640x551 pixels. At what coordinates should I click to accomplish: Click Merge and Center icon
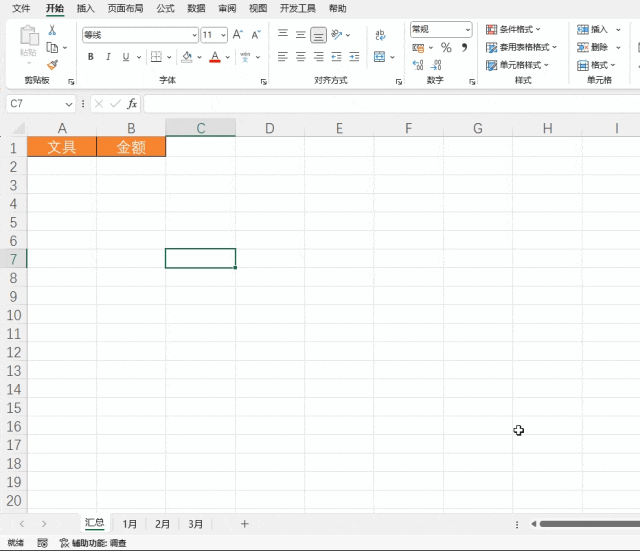point(380,57)
